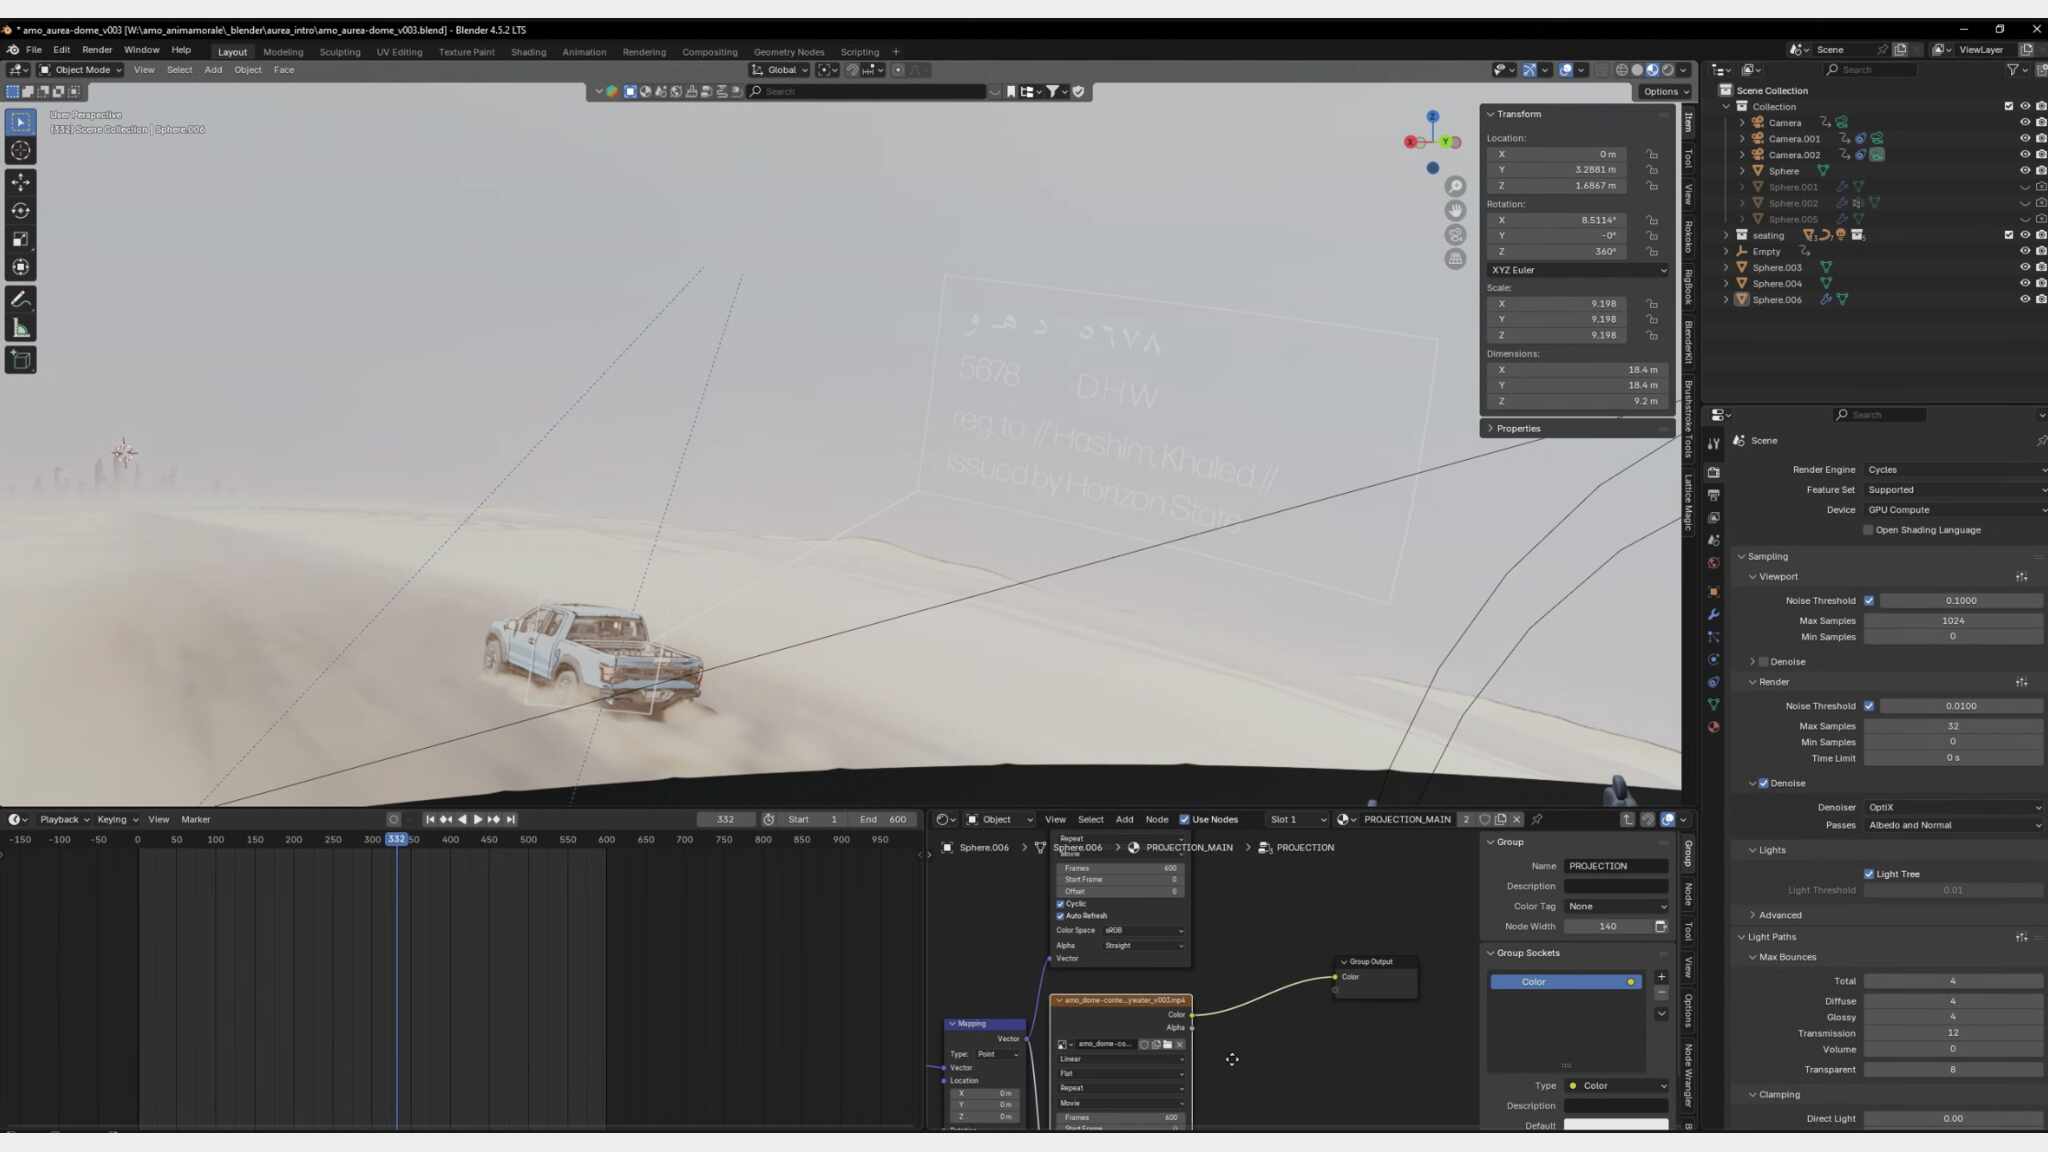Click the viewport Options button
This screenshot has height=1152, width=2048.
click(1665, 91)
